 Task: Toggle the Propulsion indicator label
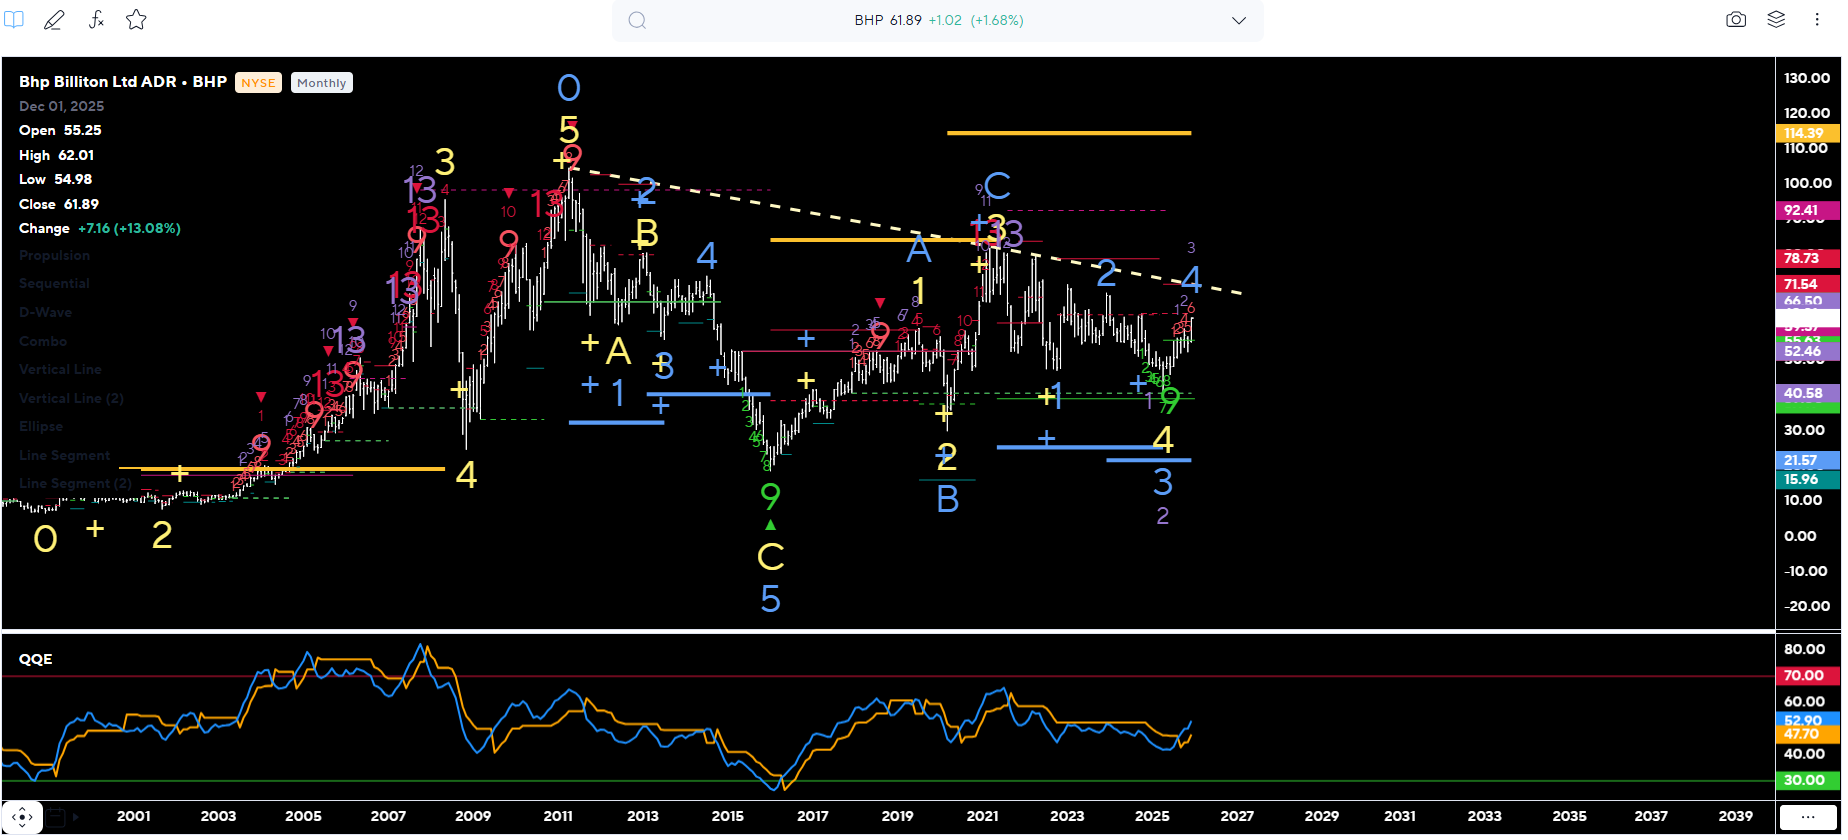click(x=54, y=256)
